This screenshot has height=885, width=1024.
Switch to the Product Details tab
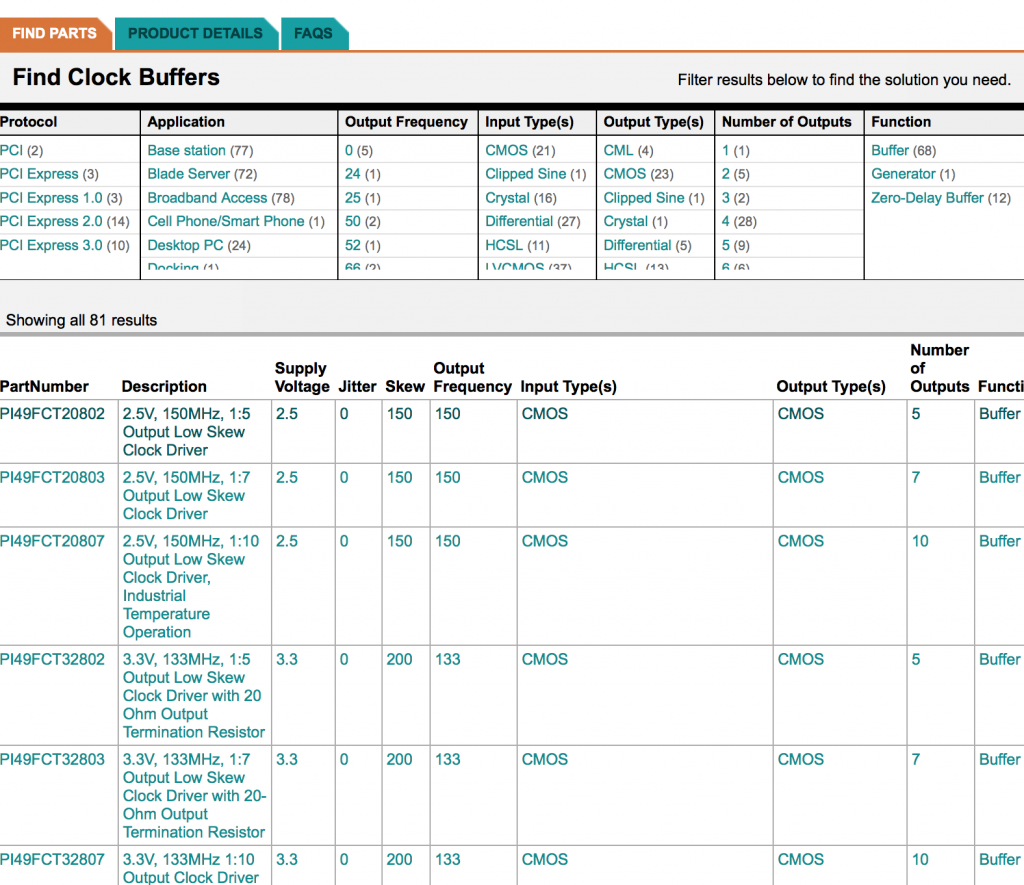(x=195, y=33)
